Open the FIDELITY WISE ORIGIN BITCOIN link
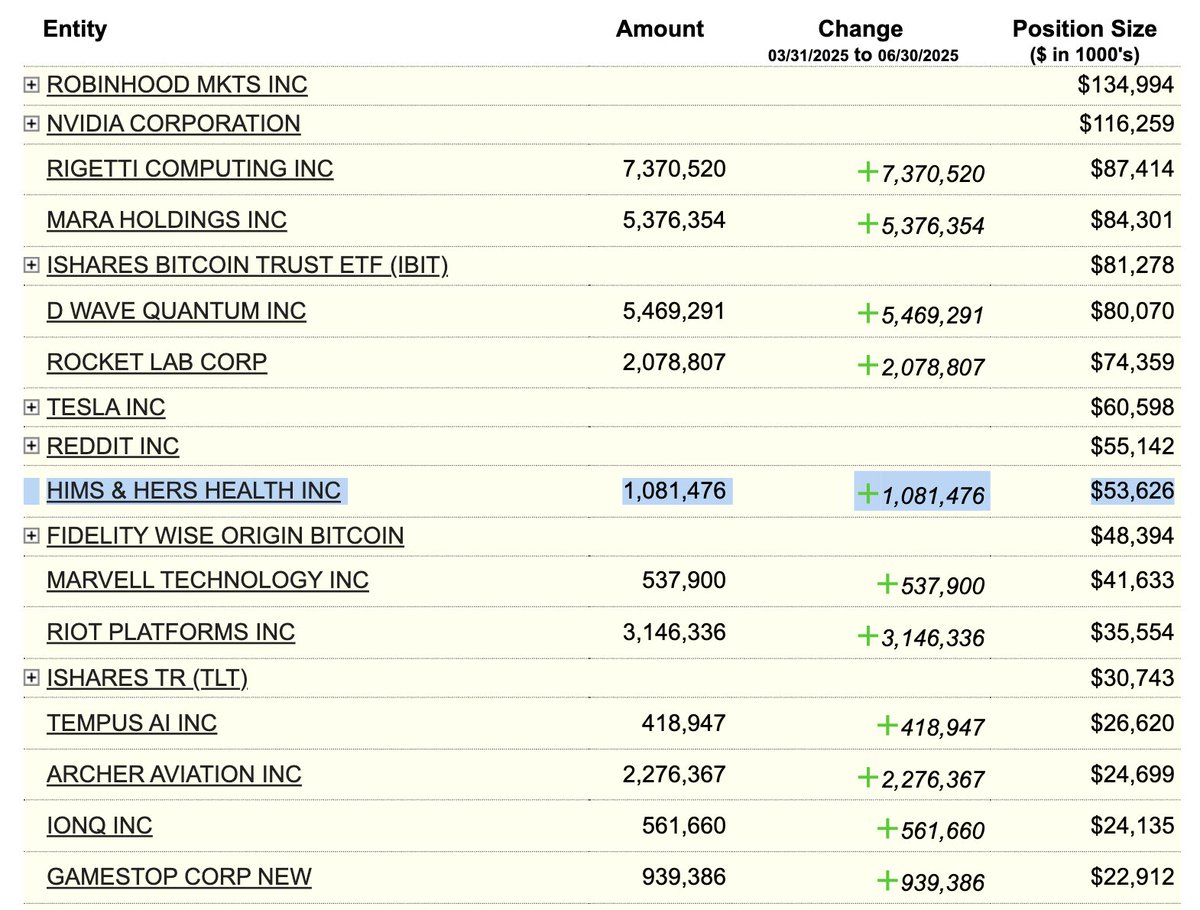 pyautogui.click(x=225, y=536)
